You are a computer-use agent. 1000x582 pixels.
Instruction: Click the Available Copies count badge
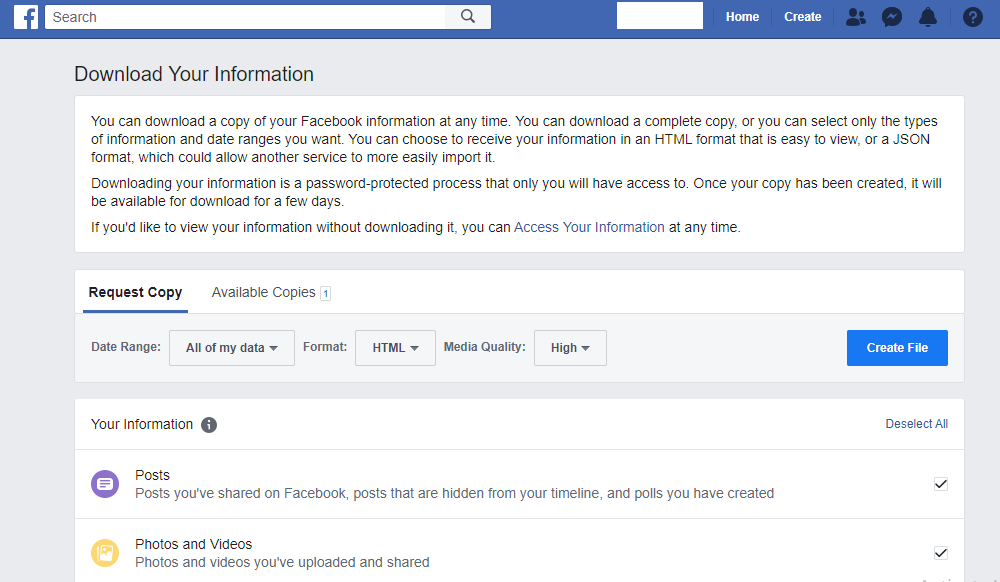point(325,293)
